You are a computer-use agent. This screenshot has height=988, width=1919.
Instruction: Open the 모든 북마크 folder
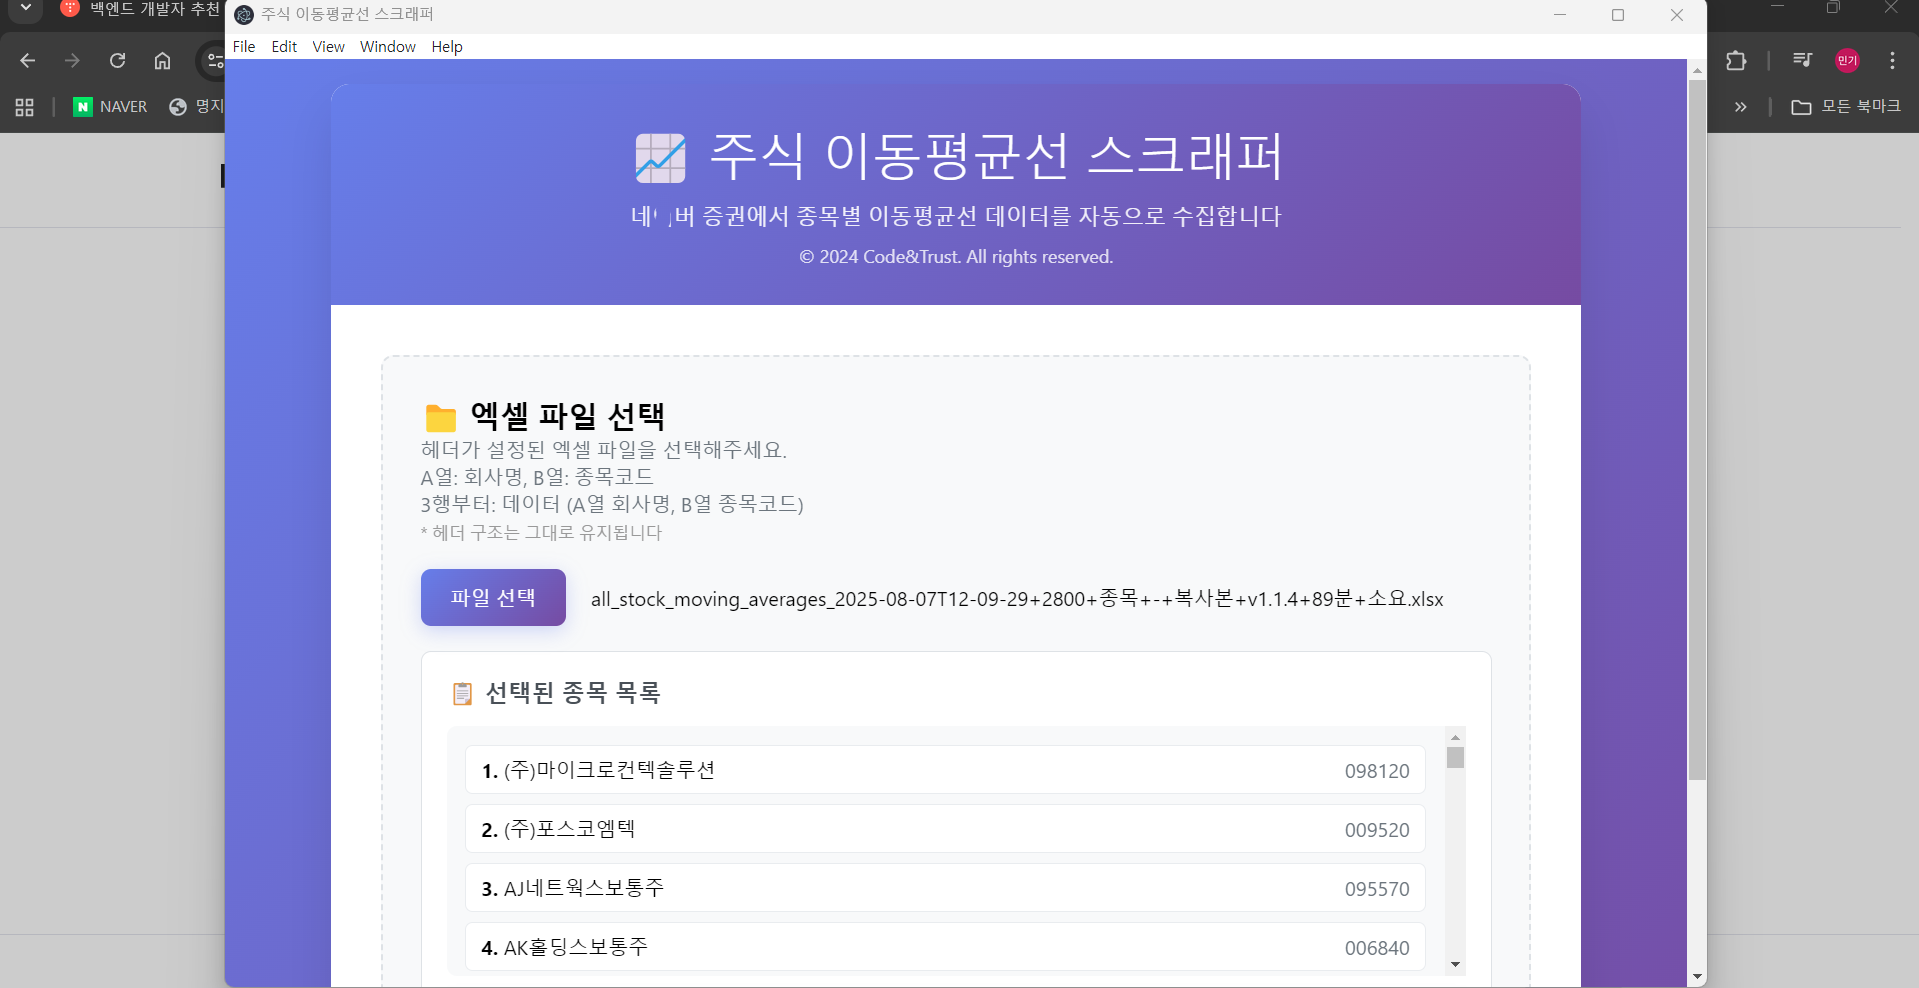[x=1846, y=107]
